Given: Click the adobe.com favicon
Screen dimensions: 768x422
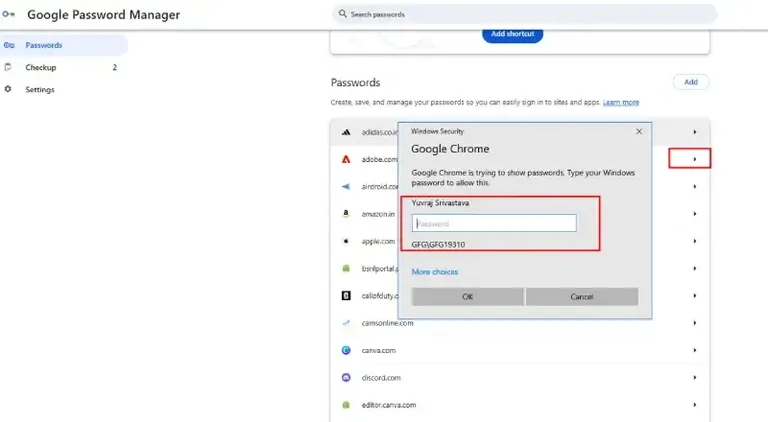Looking at the screenshot, I should [x=346, y=159].
